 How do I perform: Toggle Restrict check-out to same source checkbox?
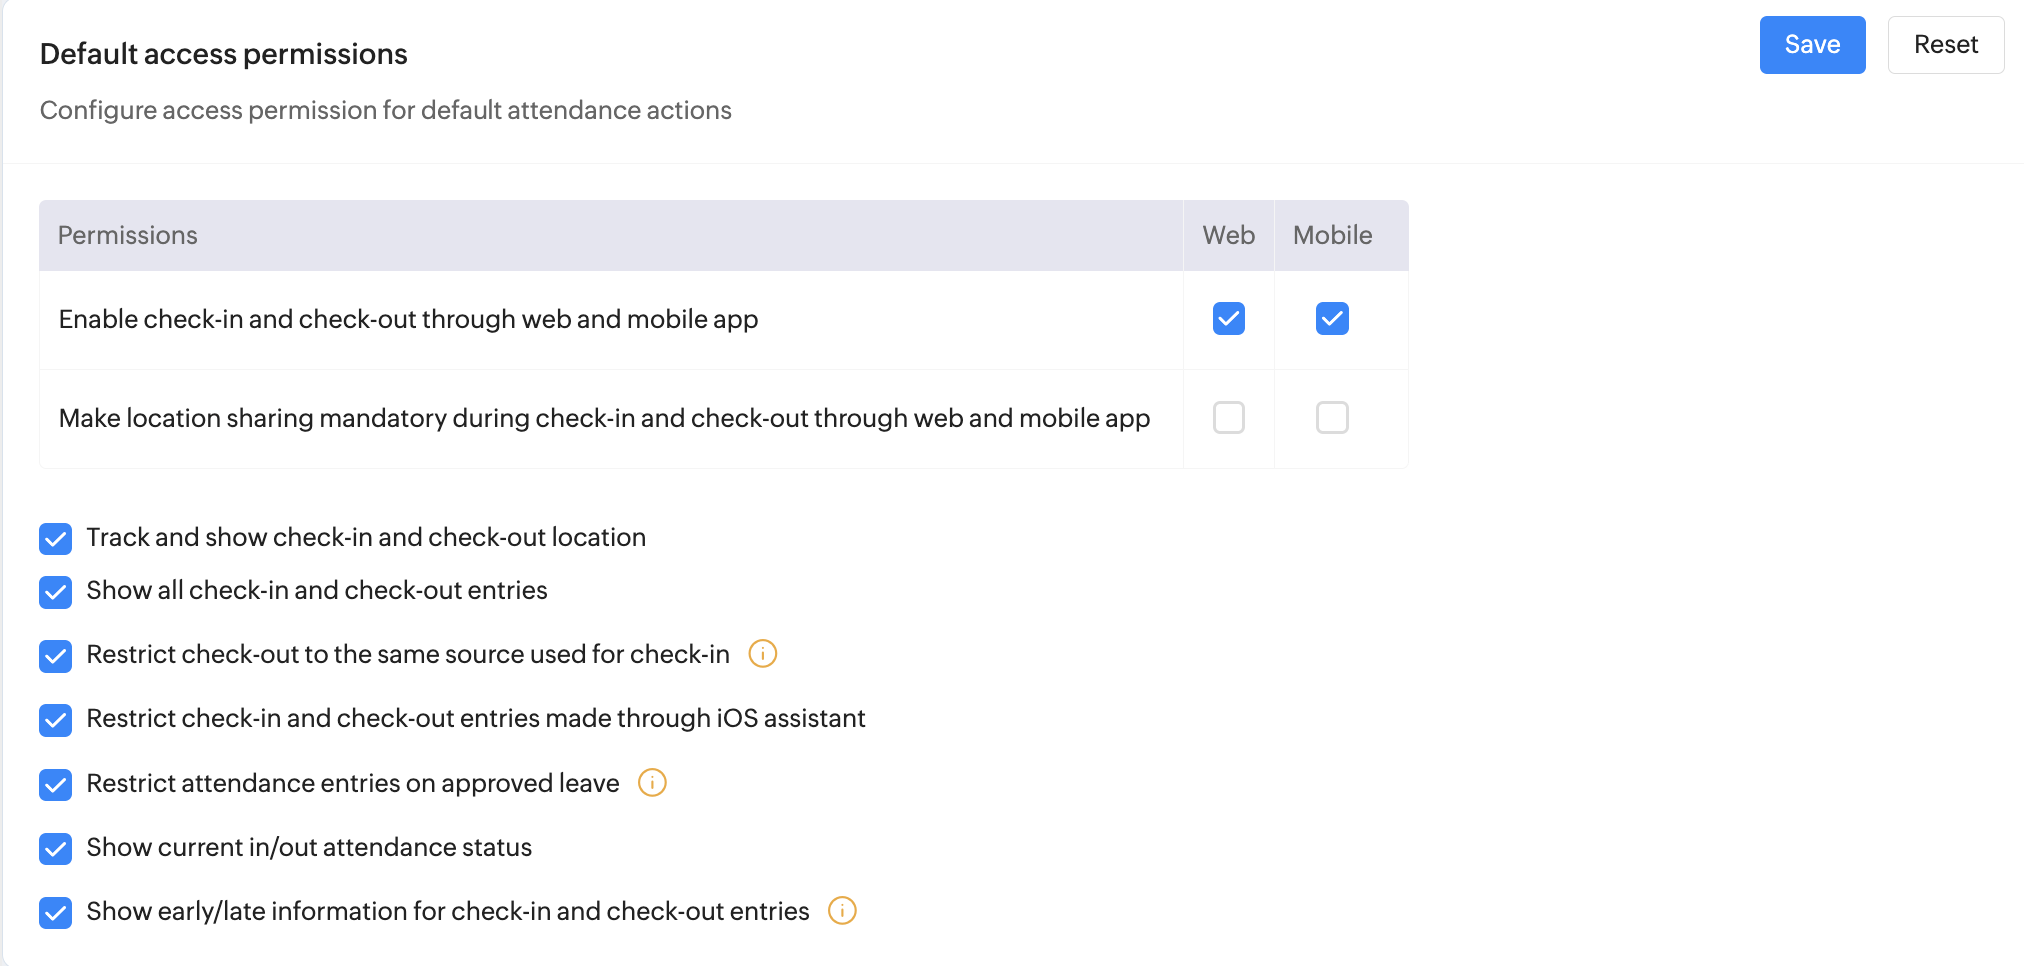56,656
